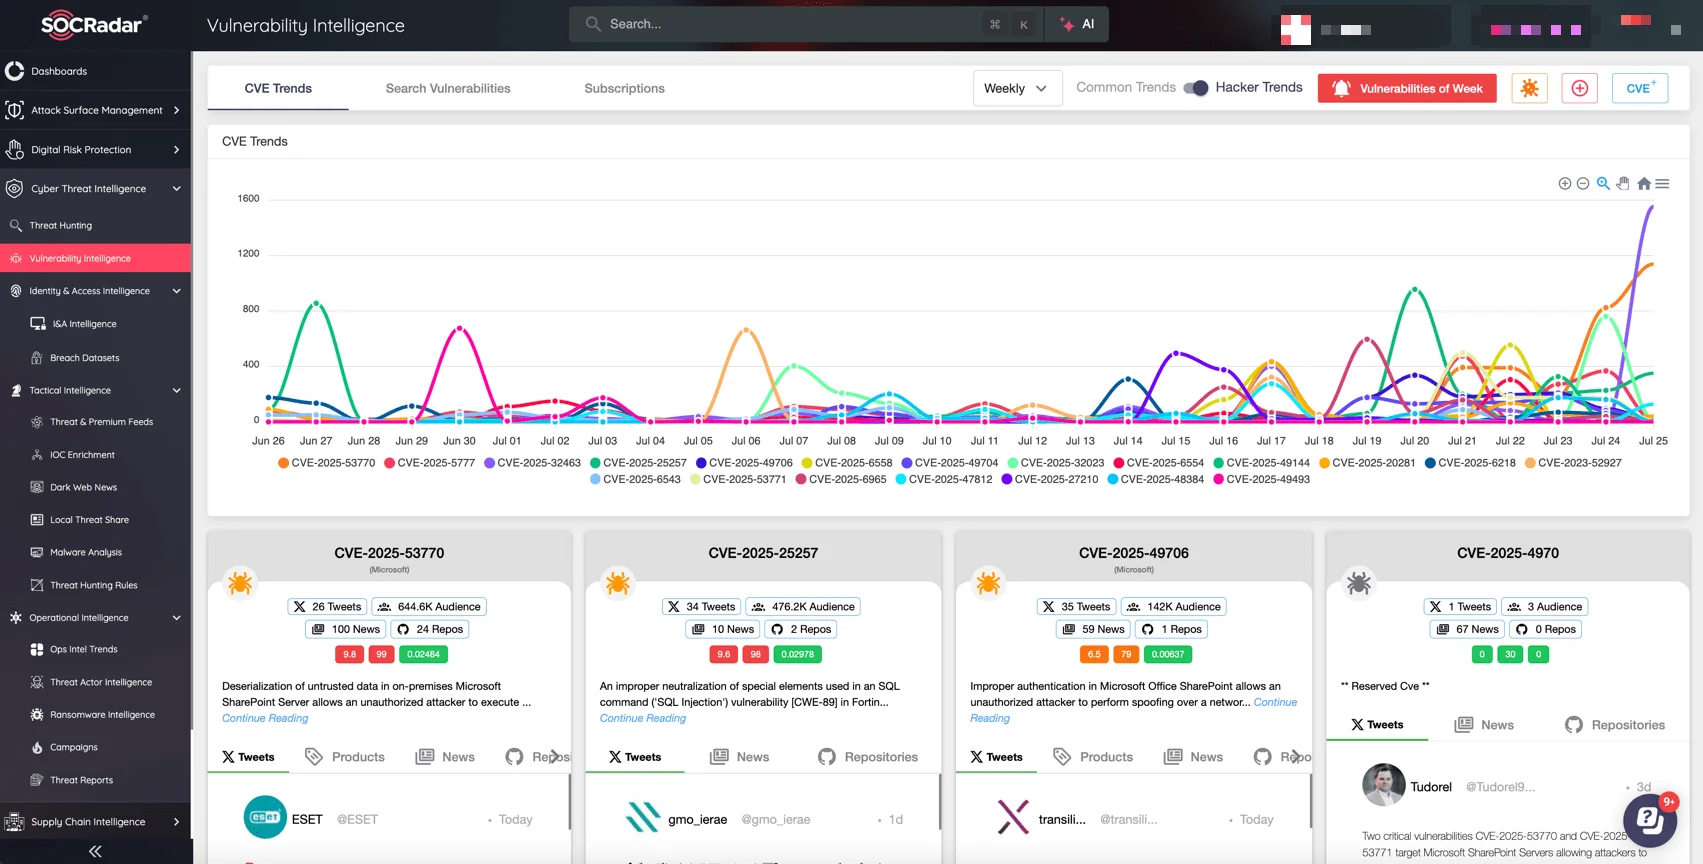The width and height of the screenshot is (1703, 864).
Task: Select Vulnerability Intelligence sidebar item
Action: [95, 258]
